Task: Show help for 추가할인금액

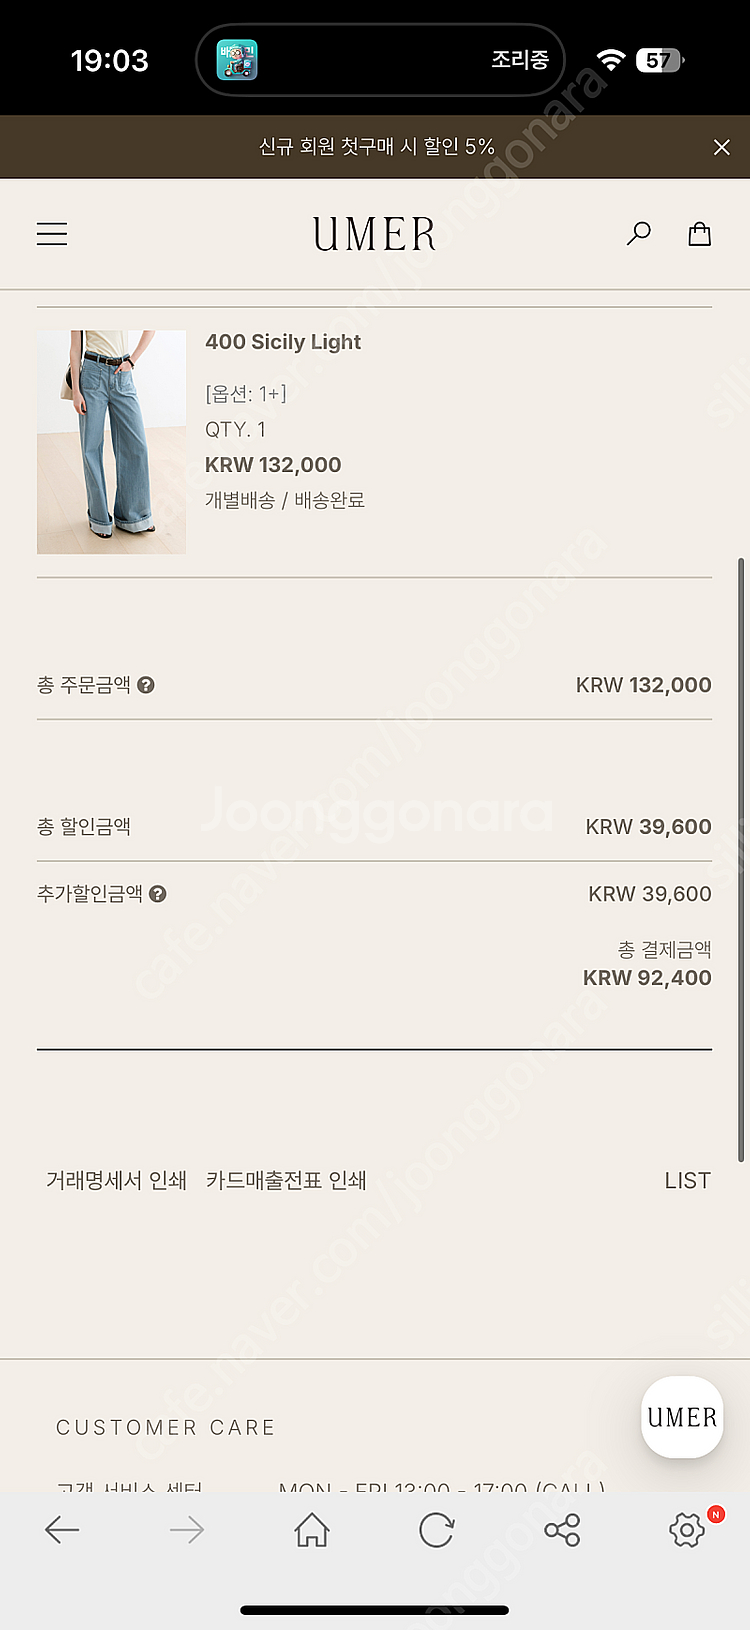Action: [x=158, y=894]
